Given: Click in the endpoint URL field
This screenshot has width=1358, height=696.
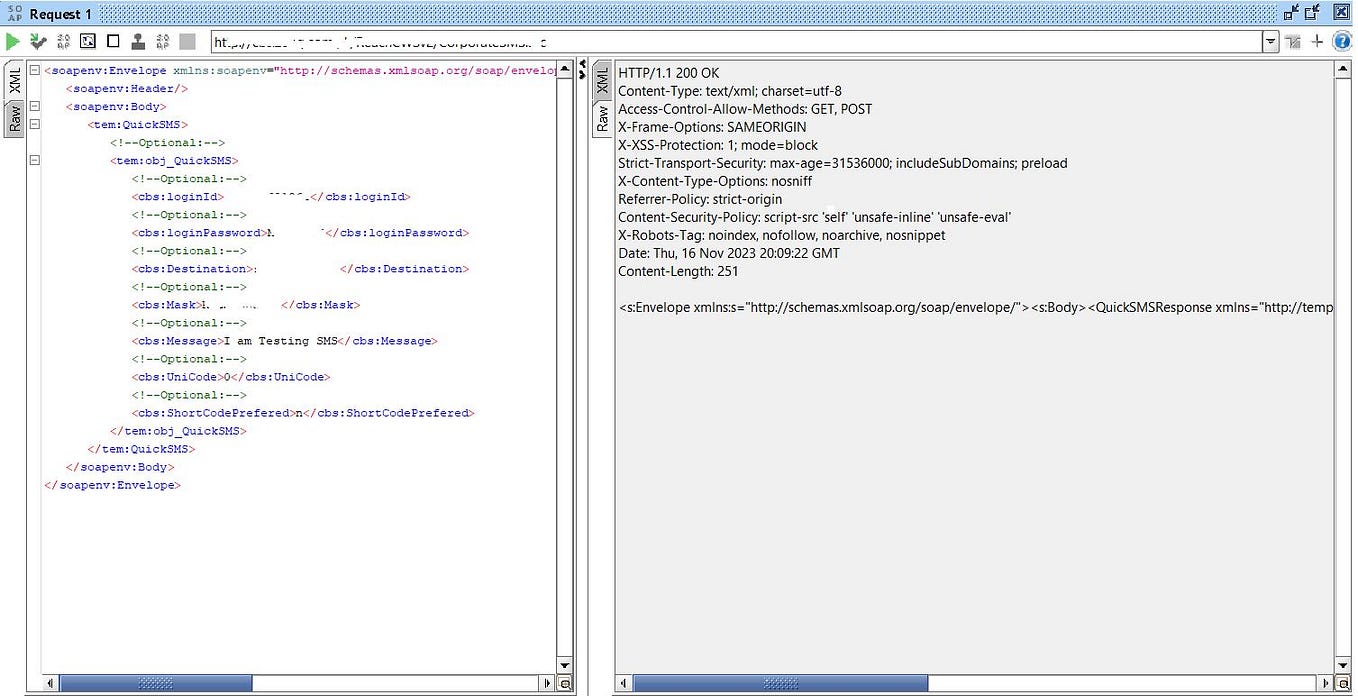Looking at the screenshot, I should click(737, 42).
